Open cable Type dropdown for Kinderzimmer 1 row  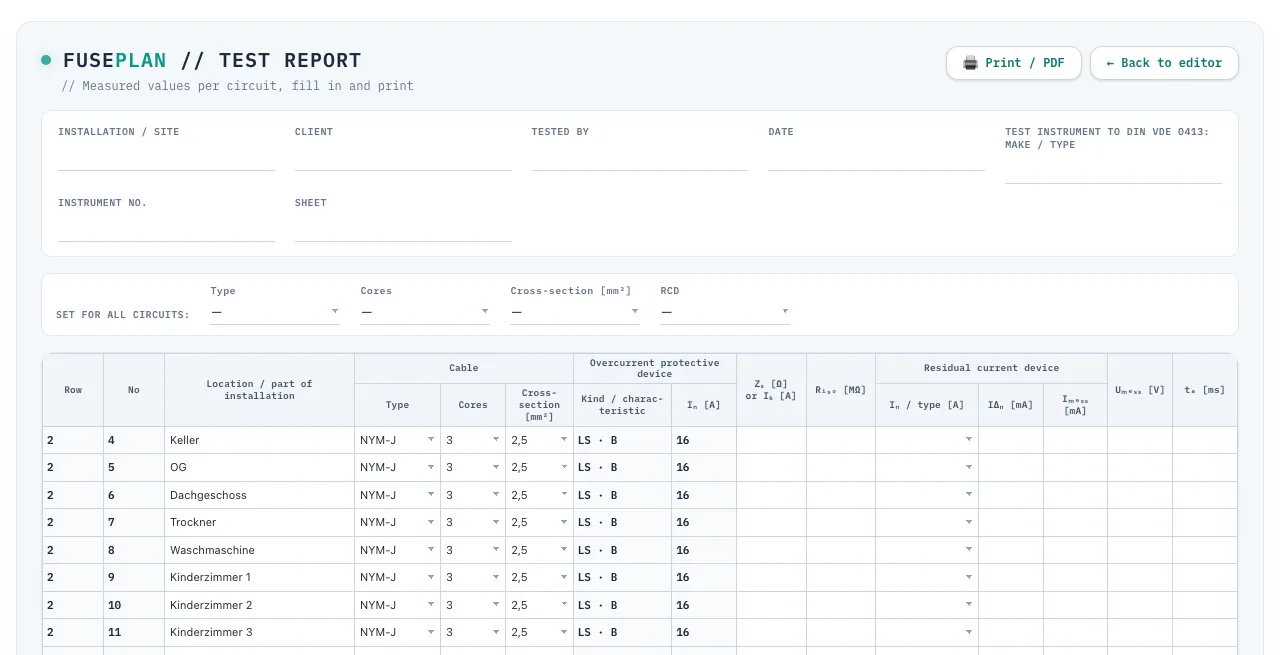[x=397, y=577]
